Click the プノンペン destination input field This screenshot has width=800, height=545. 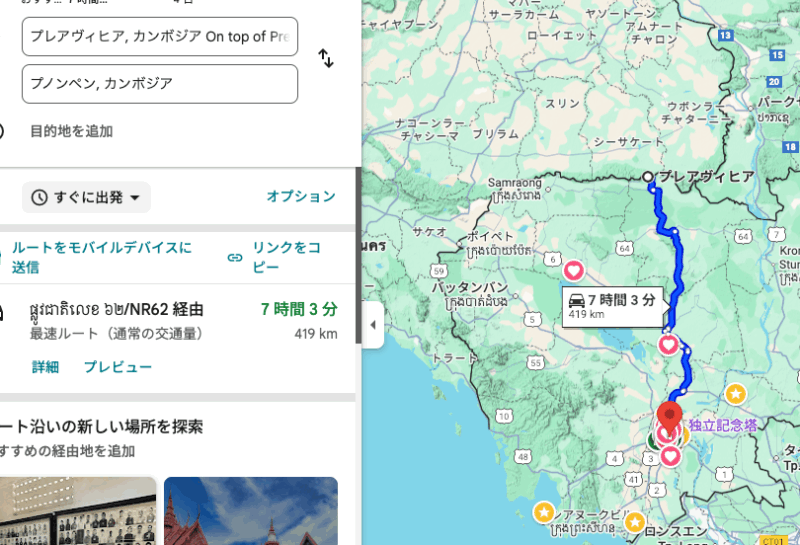coord(160,84)
